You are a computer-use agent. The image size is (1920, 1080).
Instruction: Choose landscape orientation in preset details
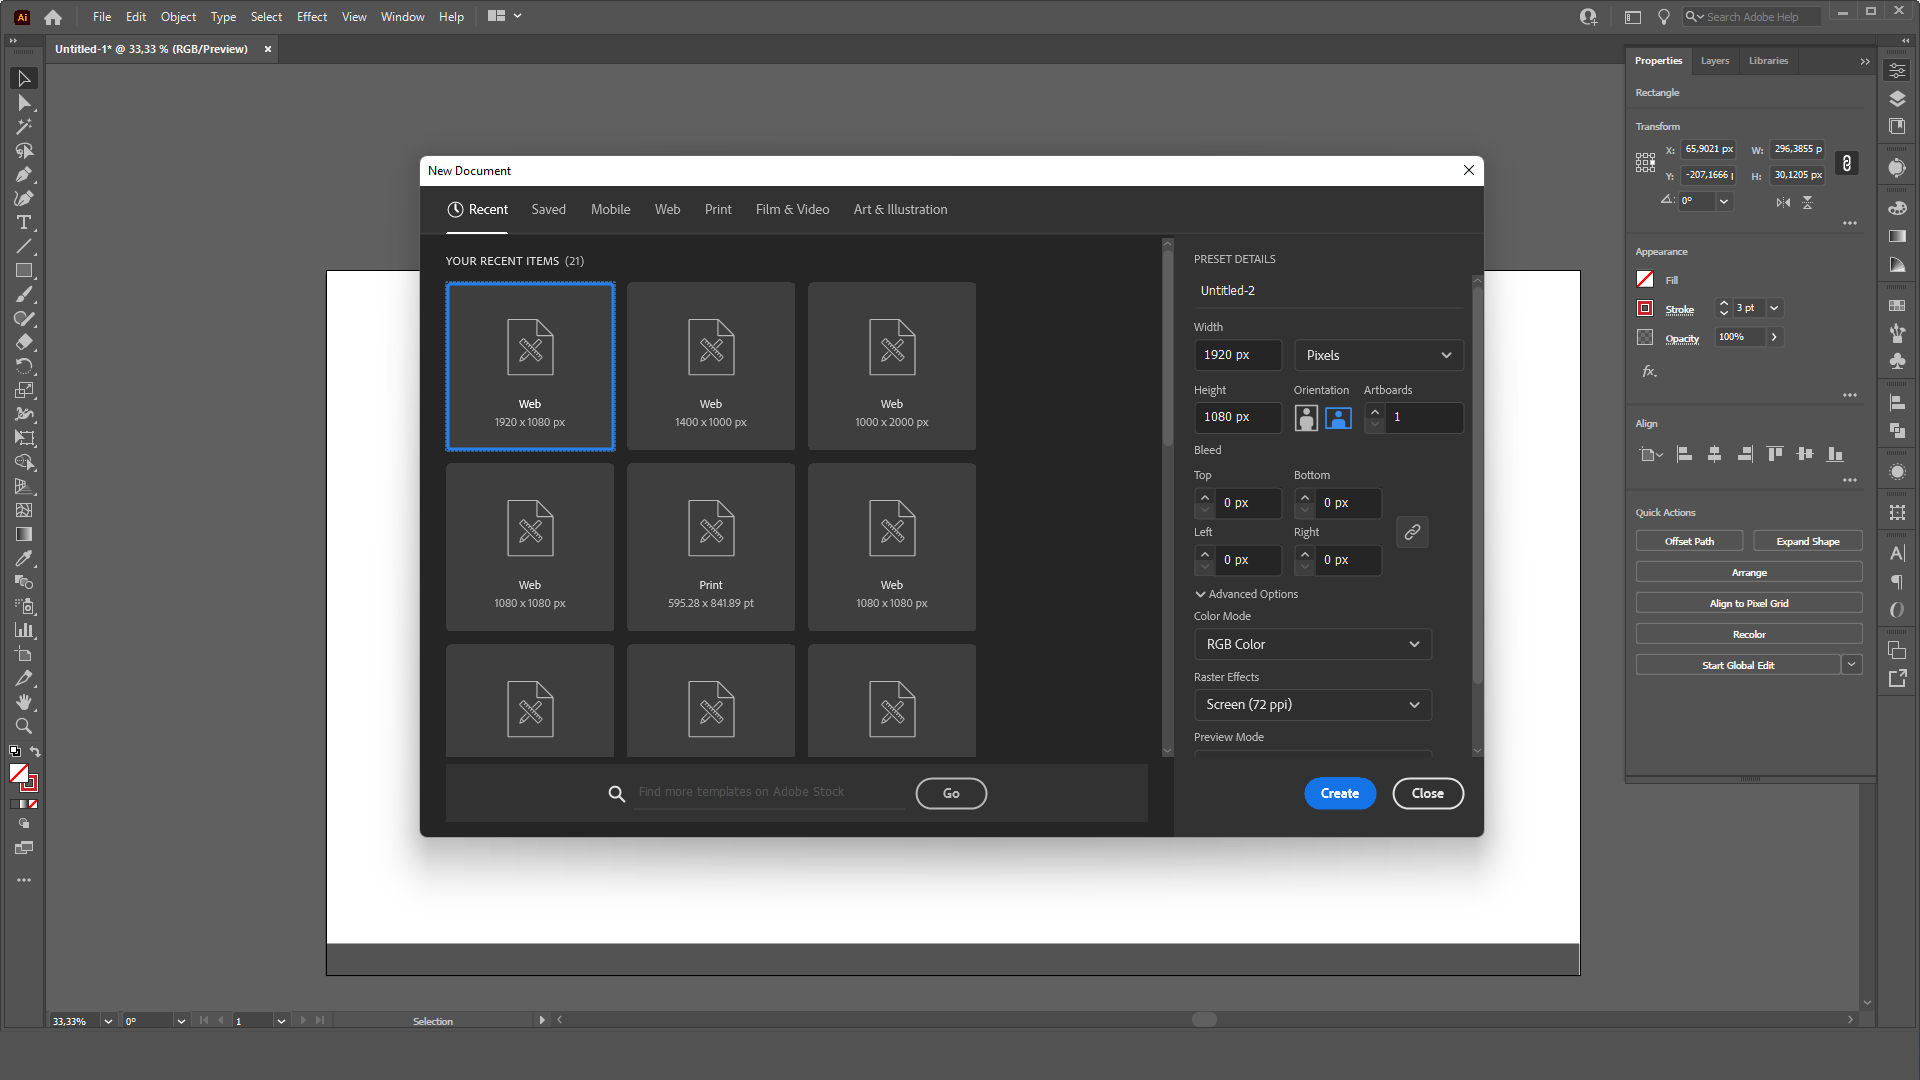(x=1338, y=418)
